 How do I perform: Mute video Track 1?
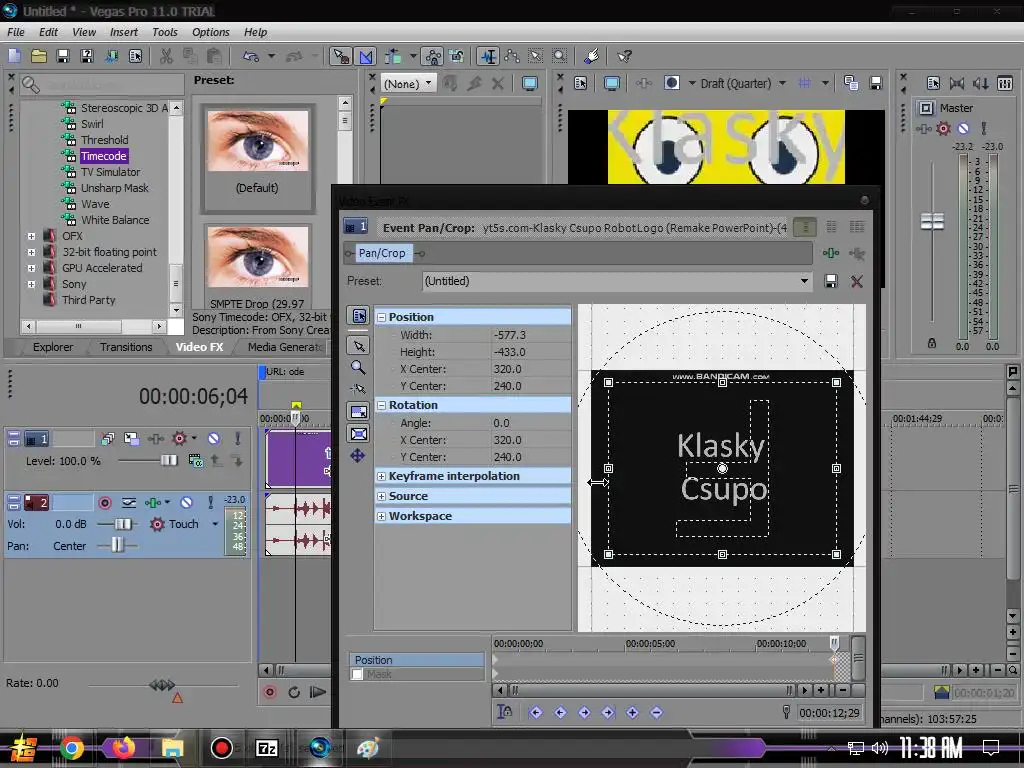(x=214, y=439)
